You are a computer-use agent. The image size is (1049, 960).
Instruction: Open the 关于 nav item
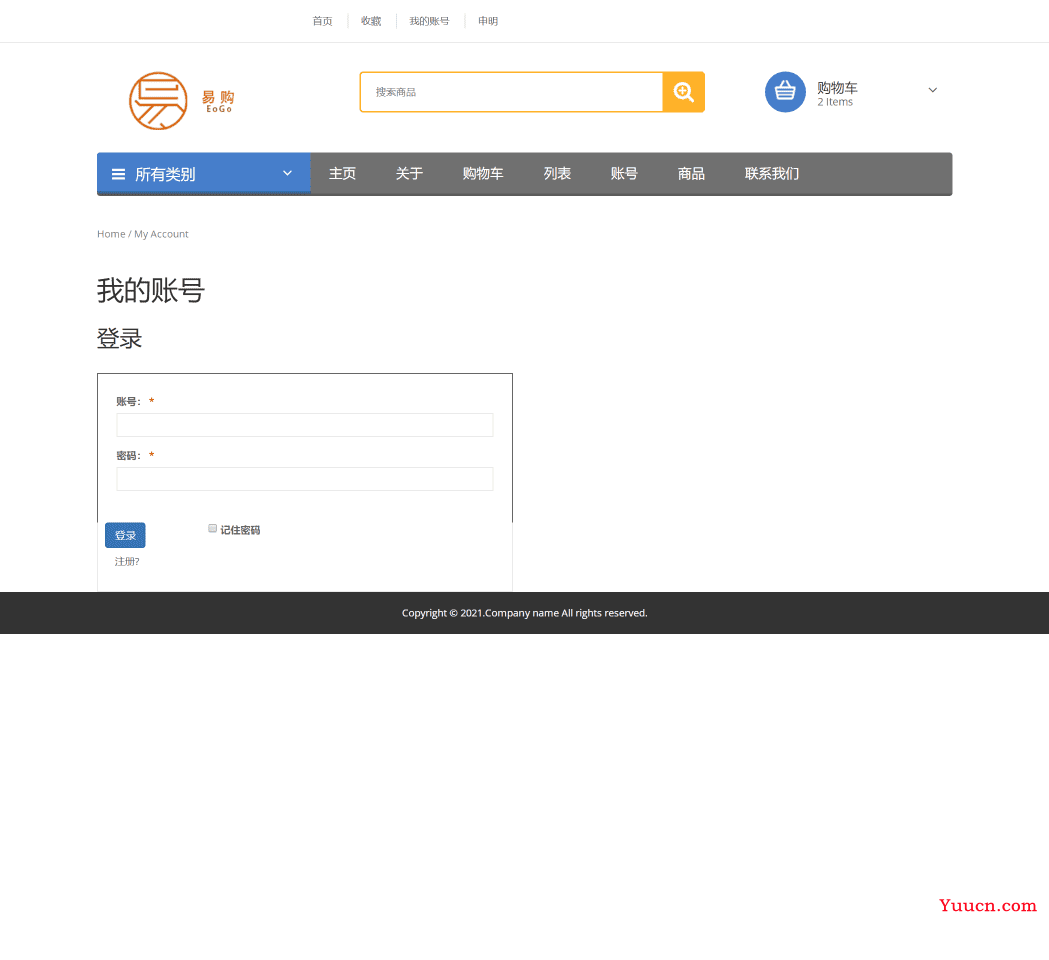pyautogui.click(x=409, y=174)
